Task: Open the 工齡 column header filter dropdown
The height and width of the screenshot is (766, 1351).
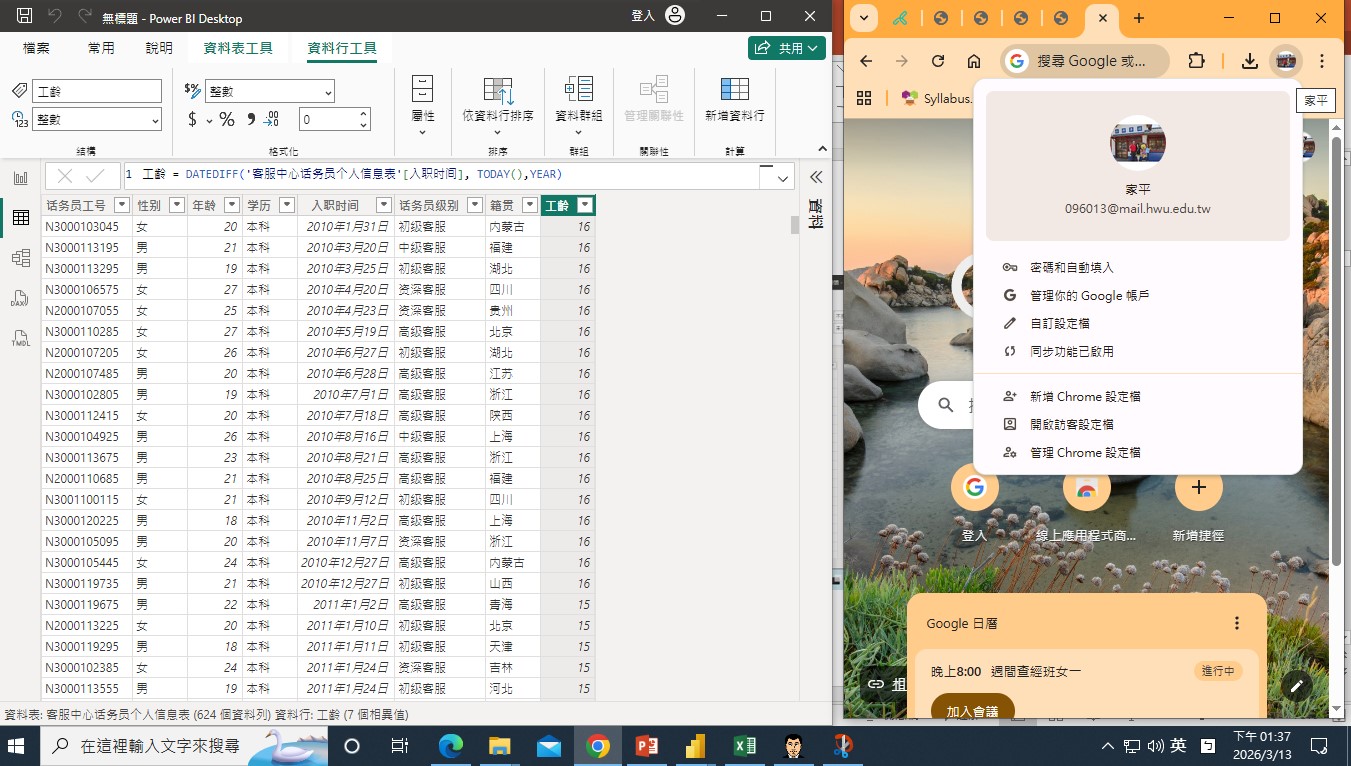Action: tap(584, 205)
